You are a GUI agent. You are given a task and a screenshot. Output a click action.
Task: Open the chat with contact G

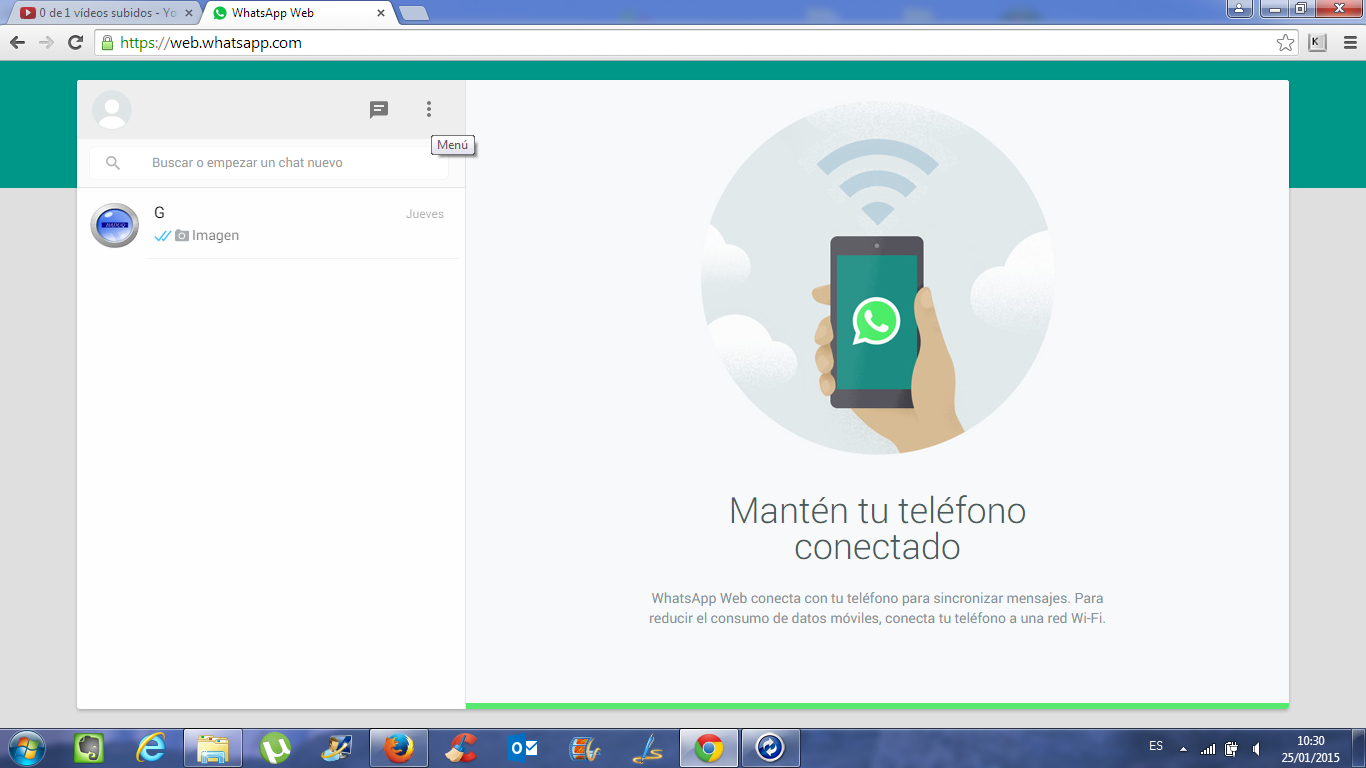[x=270, y=225]
